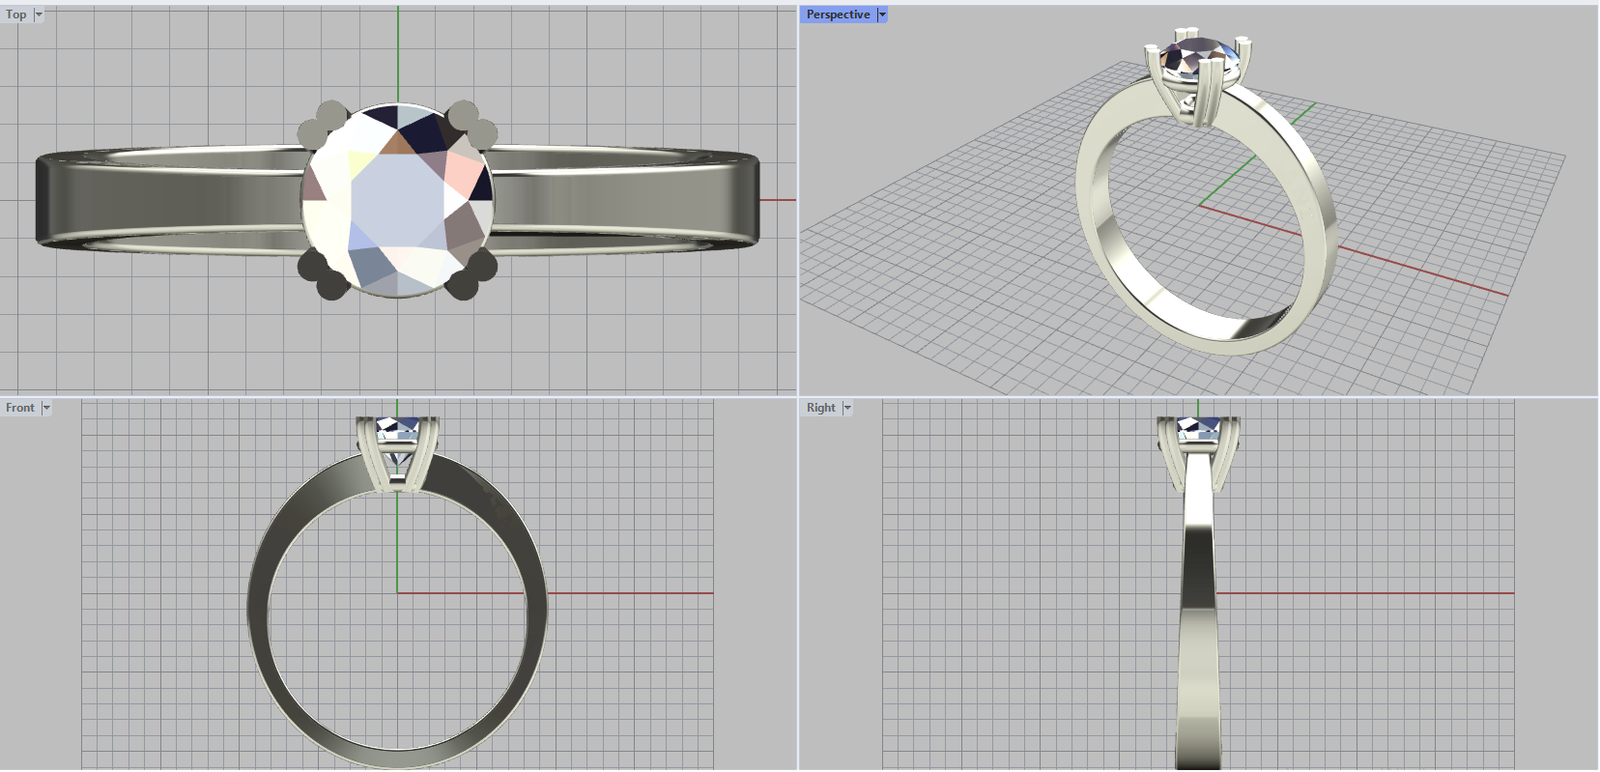Activate the Right viewport title label
Viewport: 1600px width, 772px height.
[x=820, y=408]
